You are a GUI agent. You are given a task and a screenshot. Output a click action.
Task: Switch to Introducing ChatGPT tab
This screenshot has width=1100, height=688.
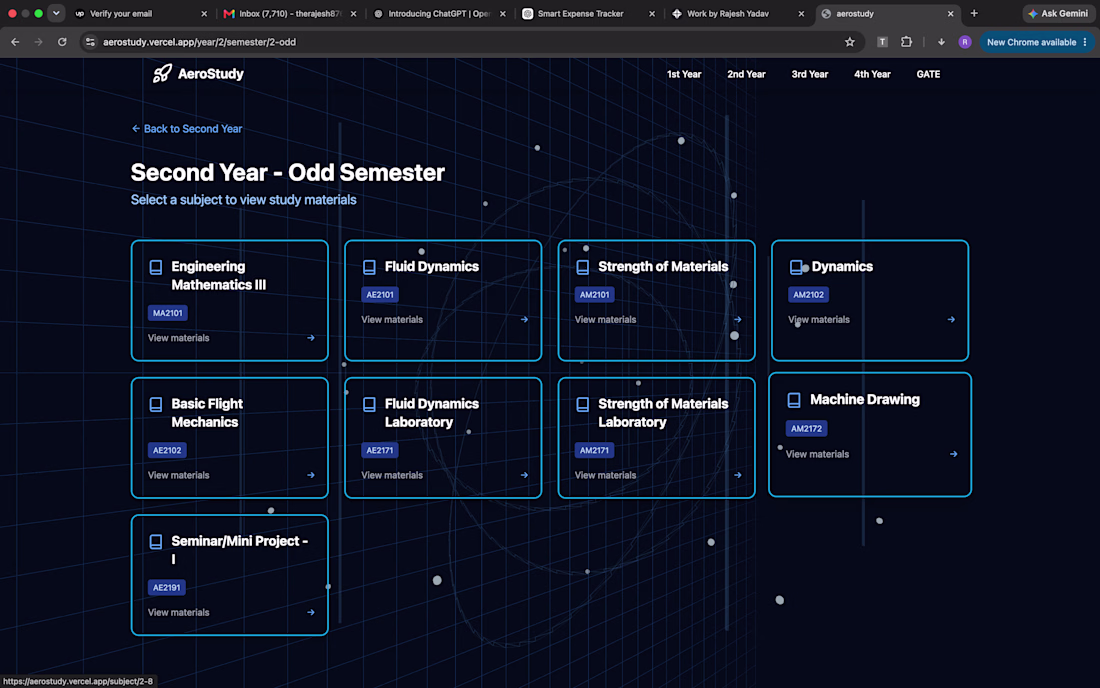tap(439, 13)
